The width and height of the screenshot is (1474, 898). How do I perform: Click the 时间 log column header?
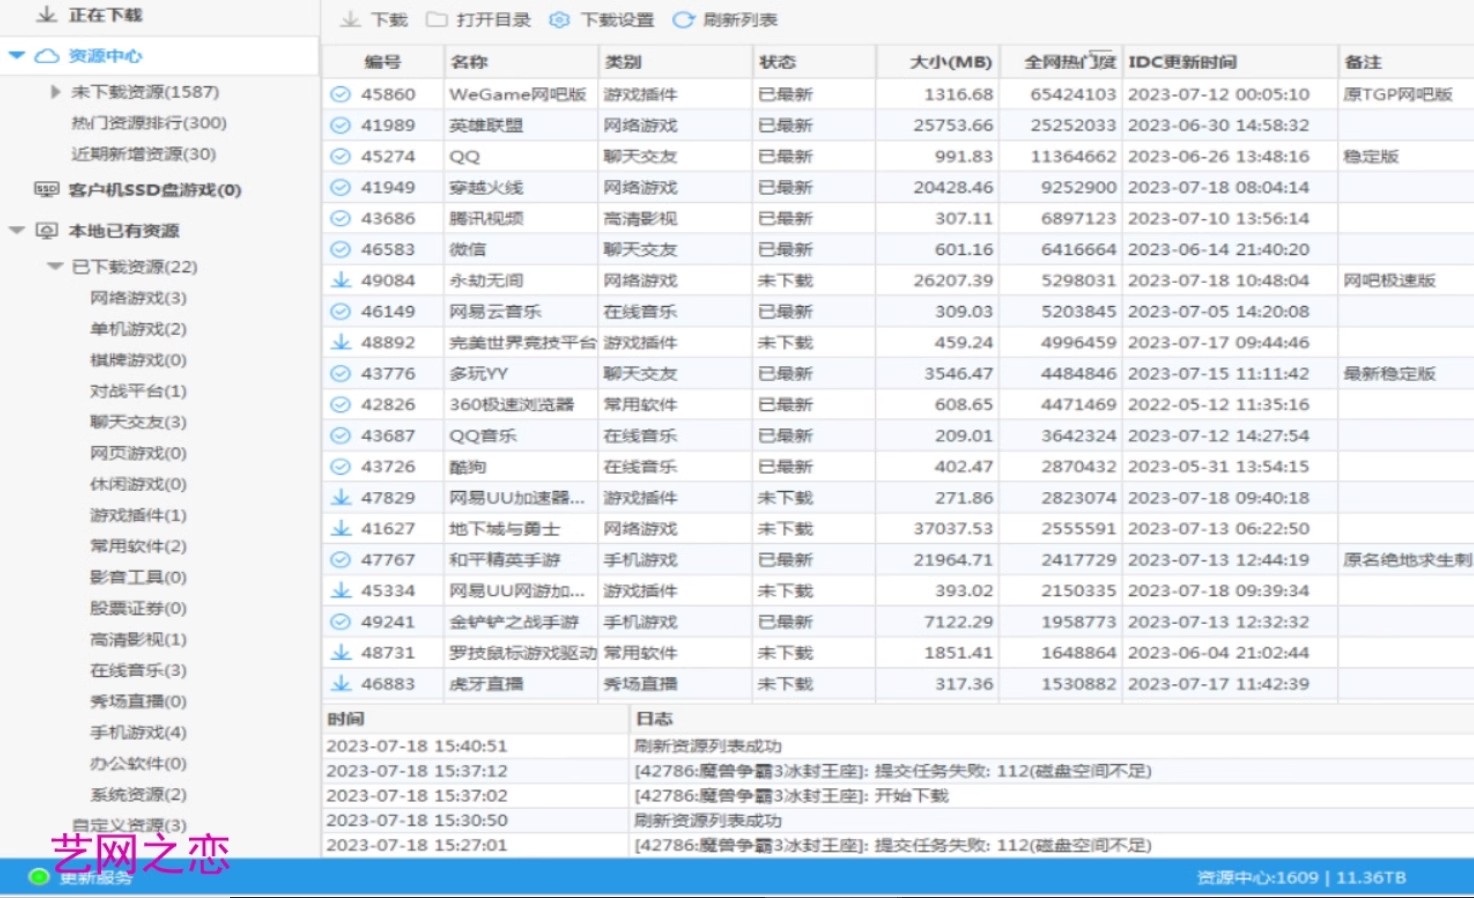pyautogui.click(x=476, y=718)
